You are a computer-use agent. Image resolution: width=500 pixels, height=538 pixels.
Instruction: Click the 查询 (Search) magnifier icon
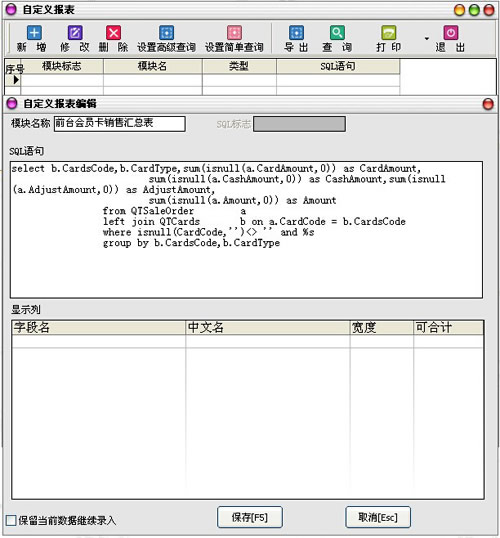(337, 33)
